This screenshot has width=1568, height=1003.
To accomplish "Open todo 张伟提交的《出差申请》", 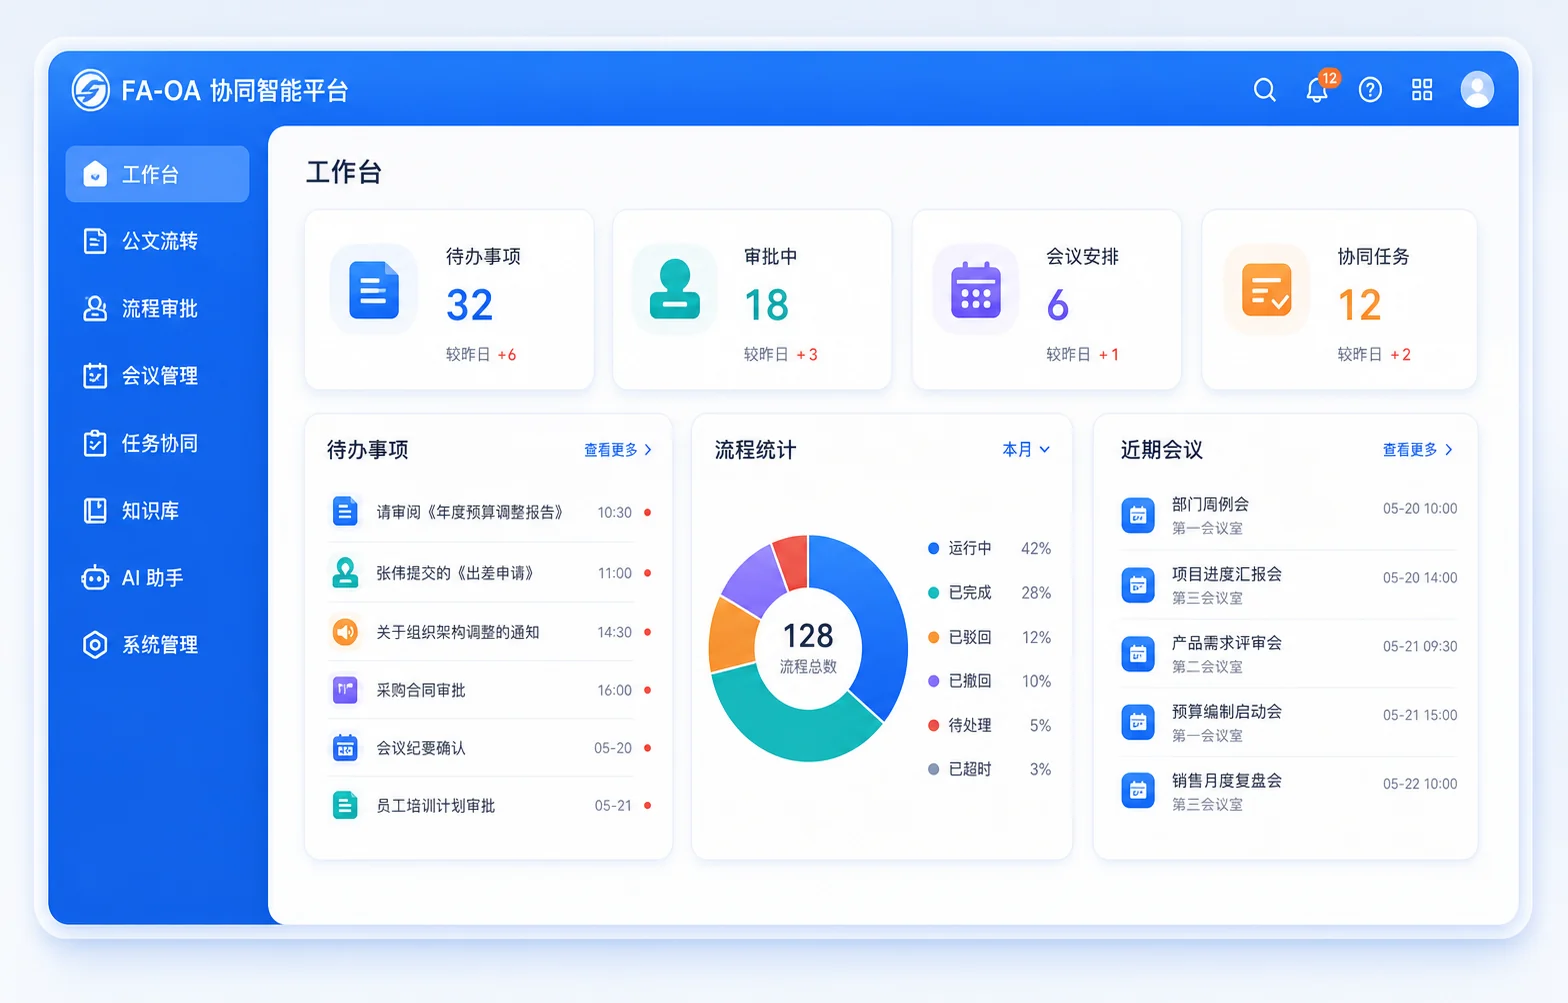I will (x=489, y=572).
